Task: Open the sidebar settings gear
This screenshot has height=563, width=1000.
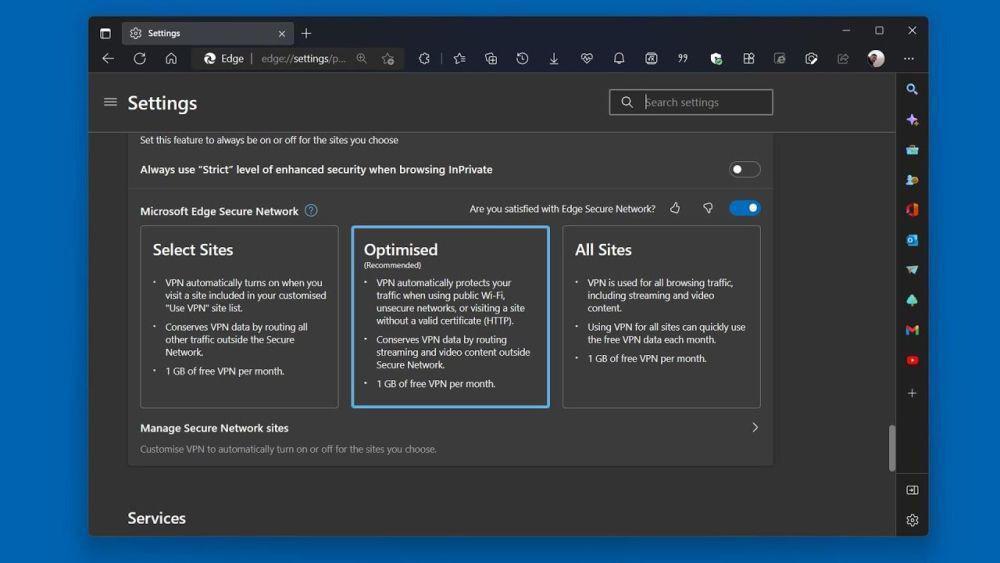Action: [x=912, y=520]
